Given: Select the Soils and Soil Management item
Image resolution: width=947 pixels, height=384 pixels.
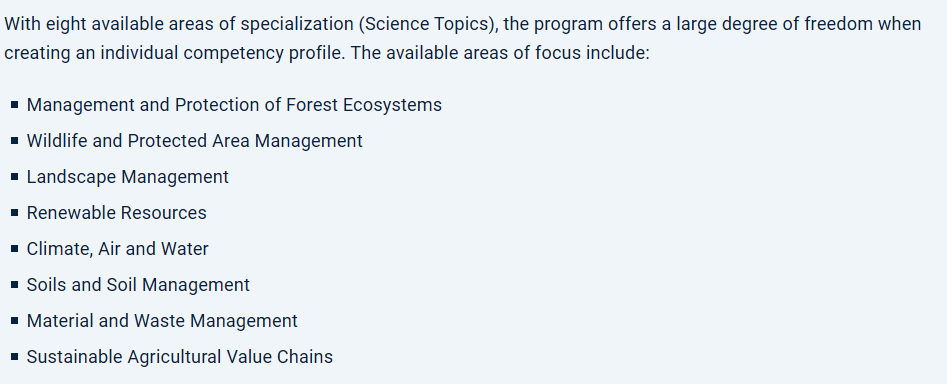Looking at the screenshot, I should [x=138, y=285].
